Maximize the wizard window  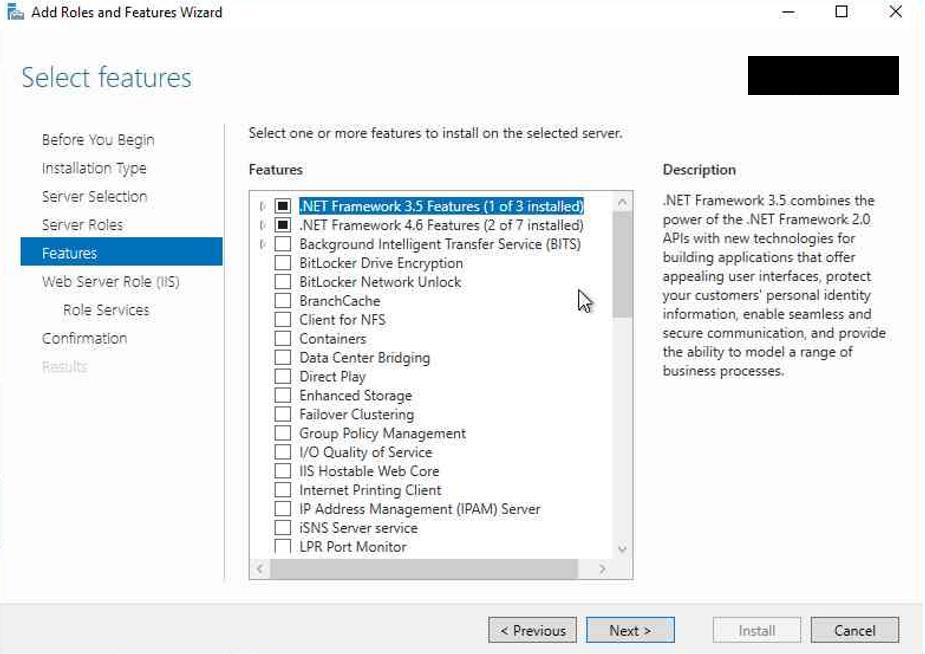tap(842, 12)
